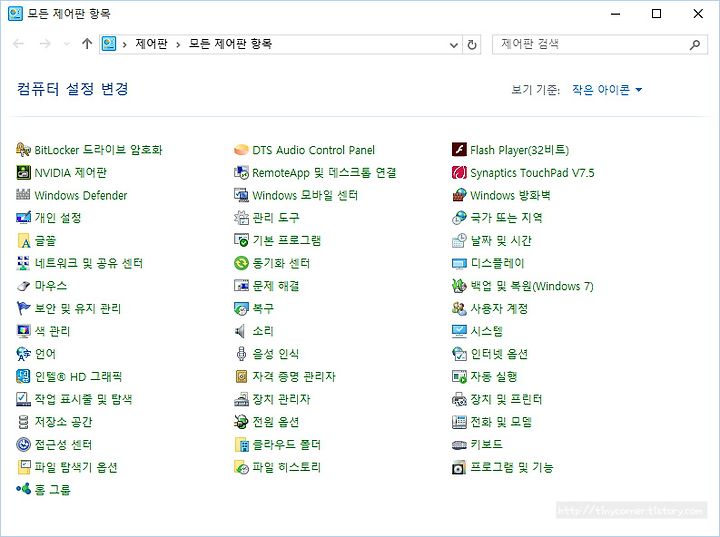The image size is (720, 537).
Task: Open the 시스템 link
Action: pos(487,331)
